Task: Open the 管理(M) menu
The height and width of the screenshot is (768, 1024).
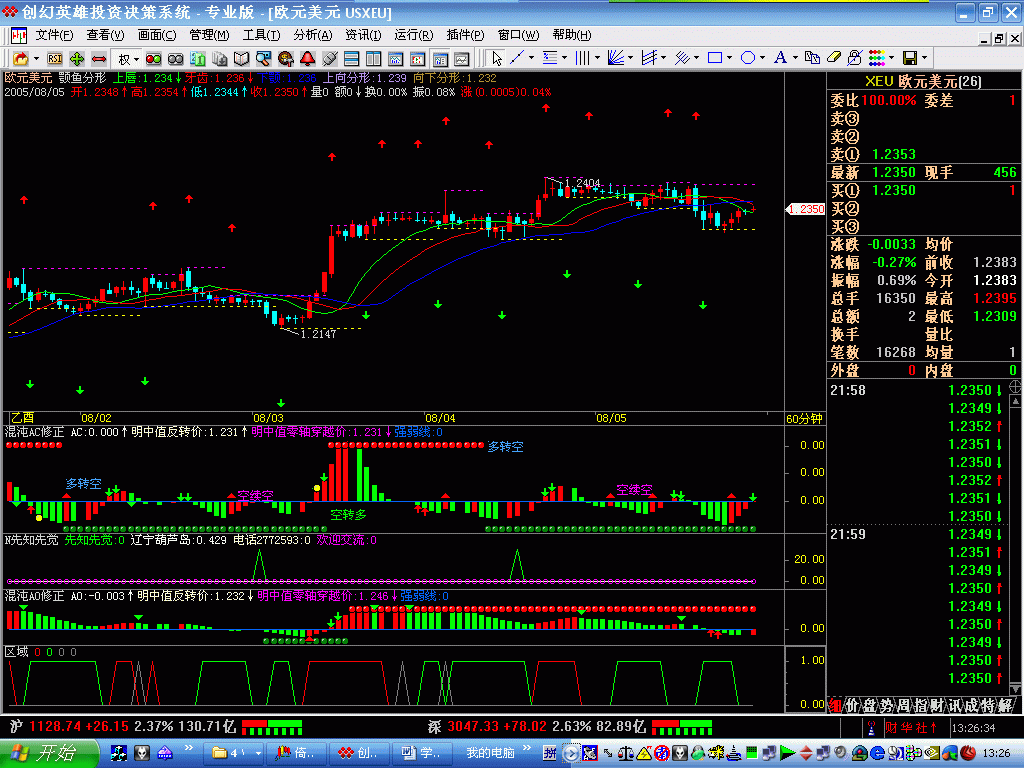Action: [209, 35]
